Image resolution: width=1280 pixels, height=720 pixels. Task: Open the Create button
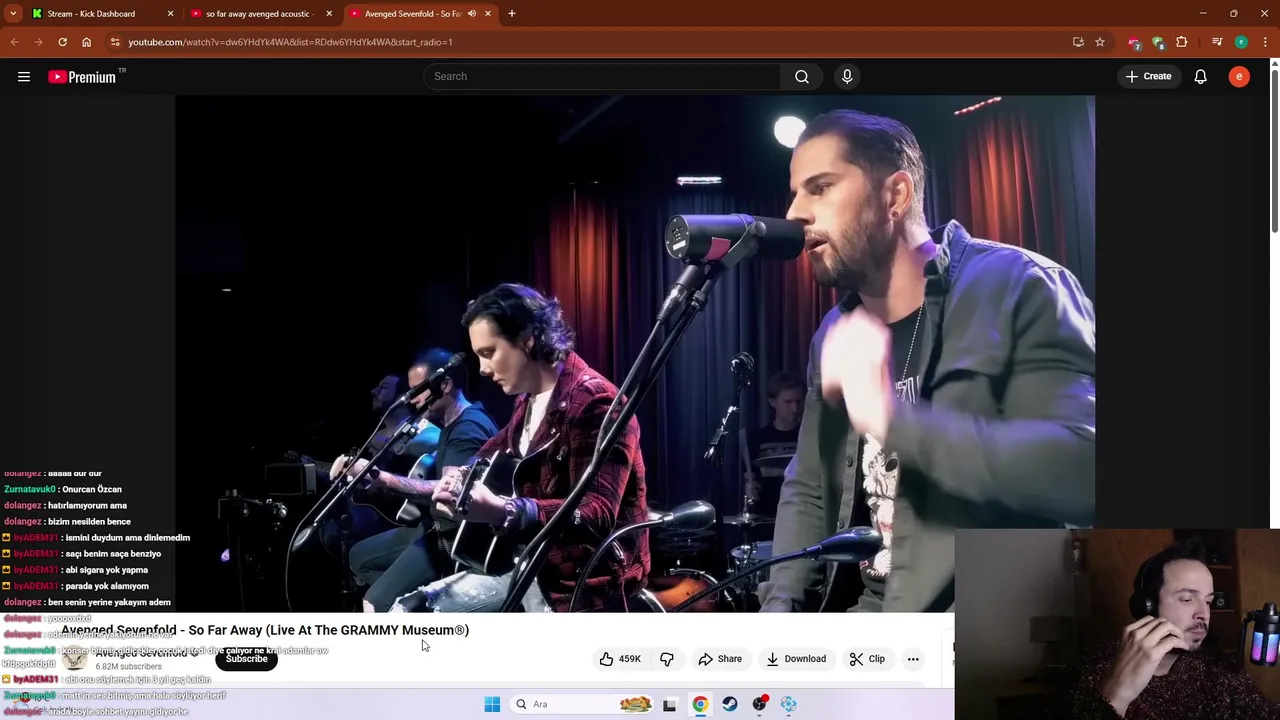coord(1148,76)
